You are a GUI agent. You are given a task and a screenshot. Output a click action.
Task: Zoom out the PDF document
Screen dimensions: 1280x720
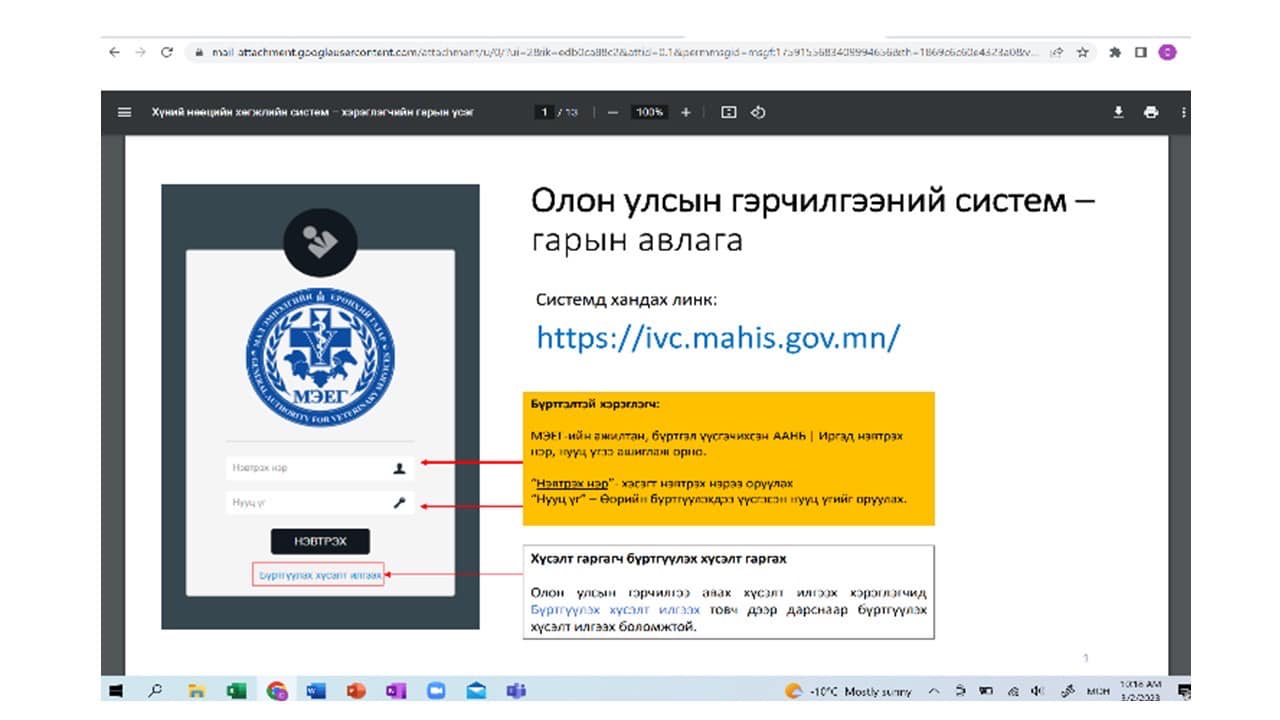click(x=612, y=112)
